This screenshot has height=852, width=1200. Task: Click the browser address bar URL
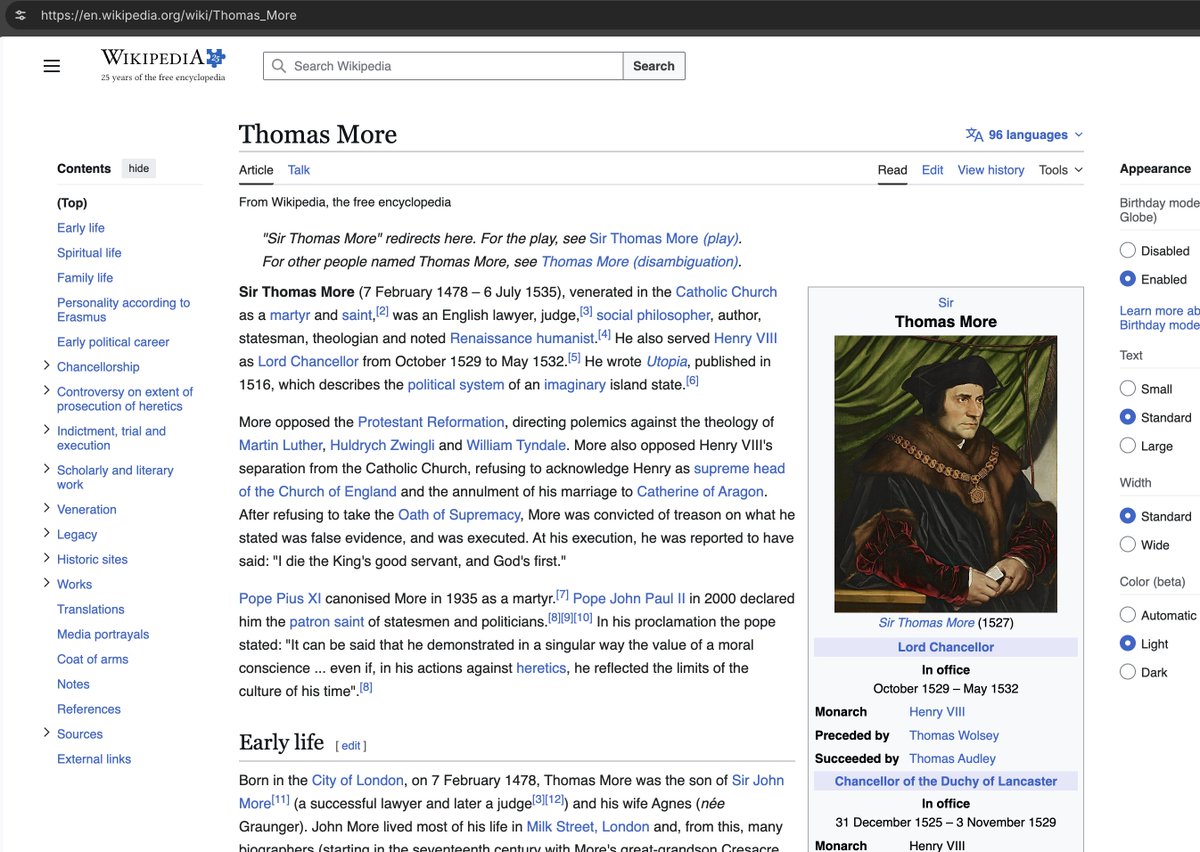tap(169, 15)
